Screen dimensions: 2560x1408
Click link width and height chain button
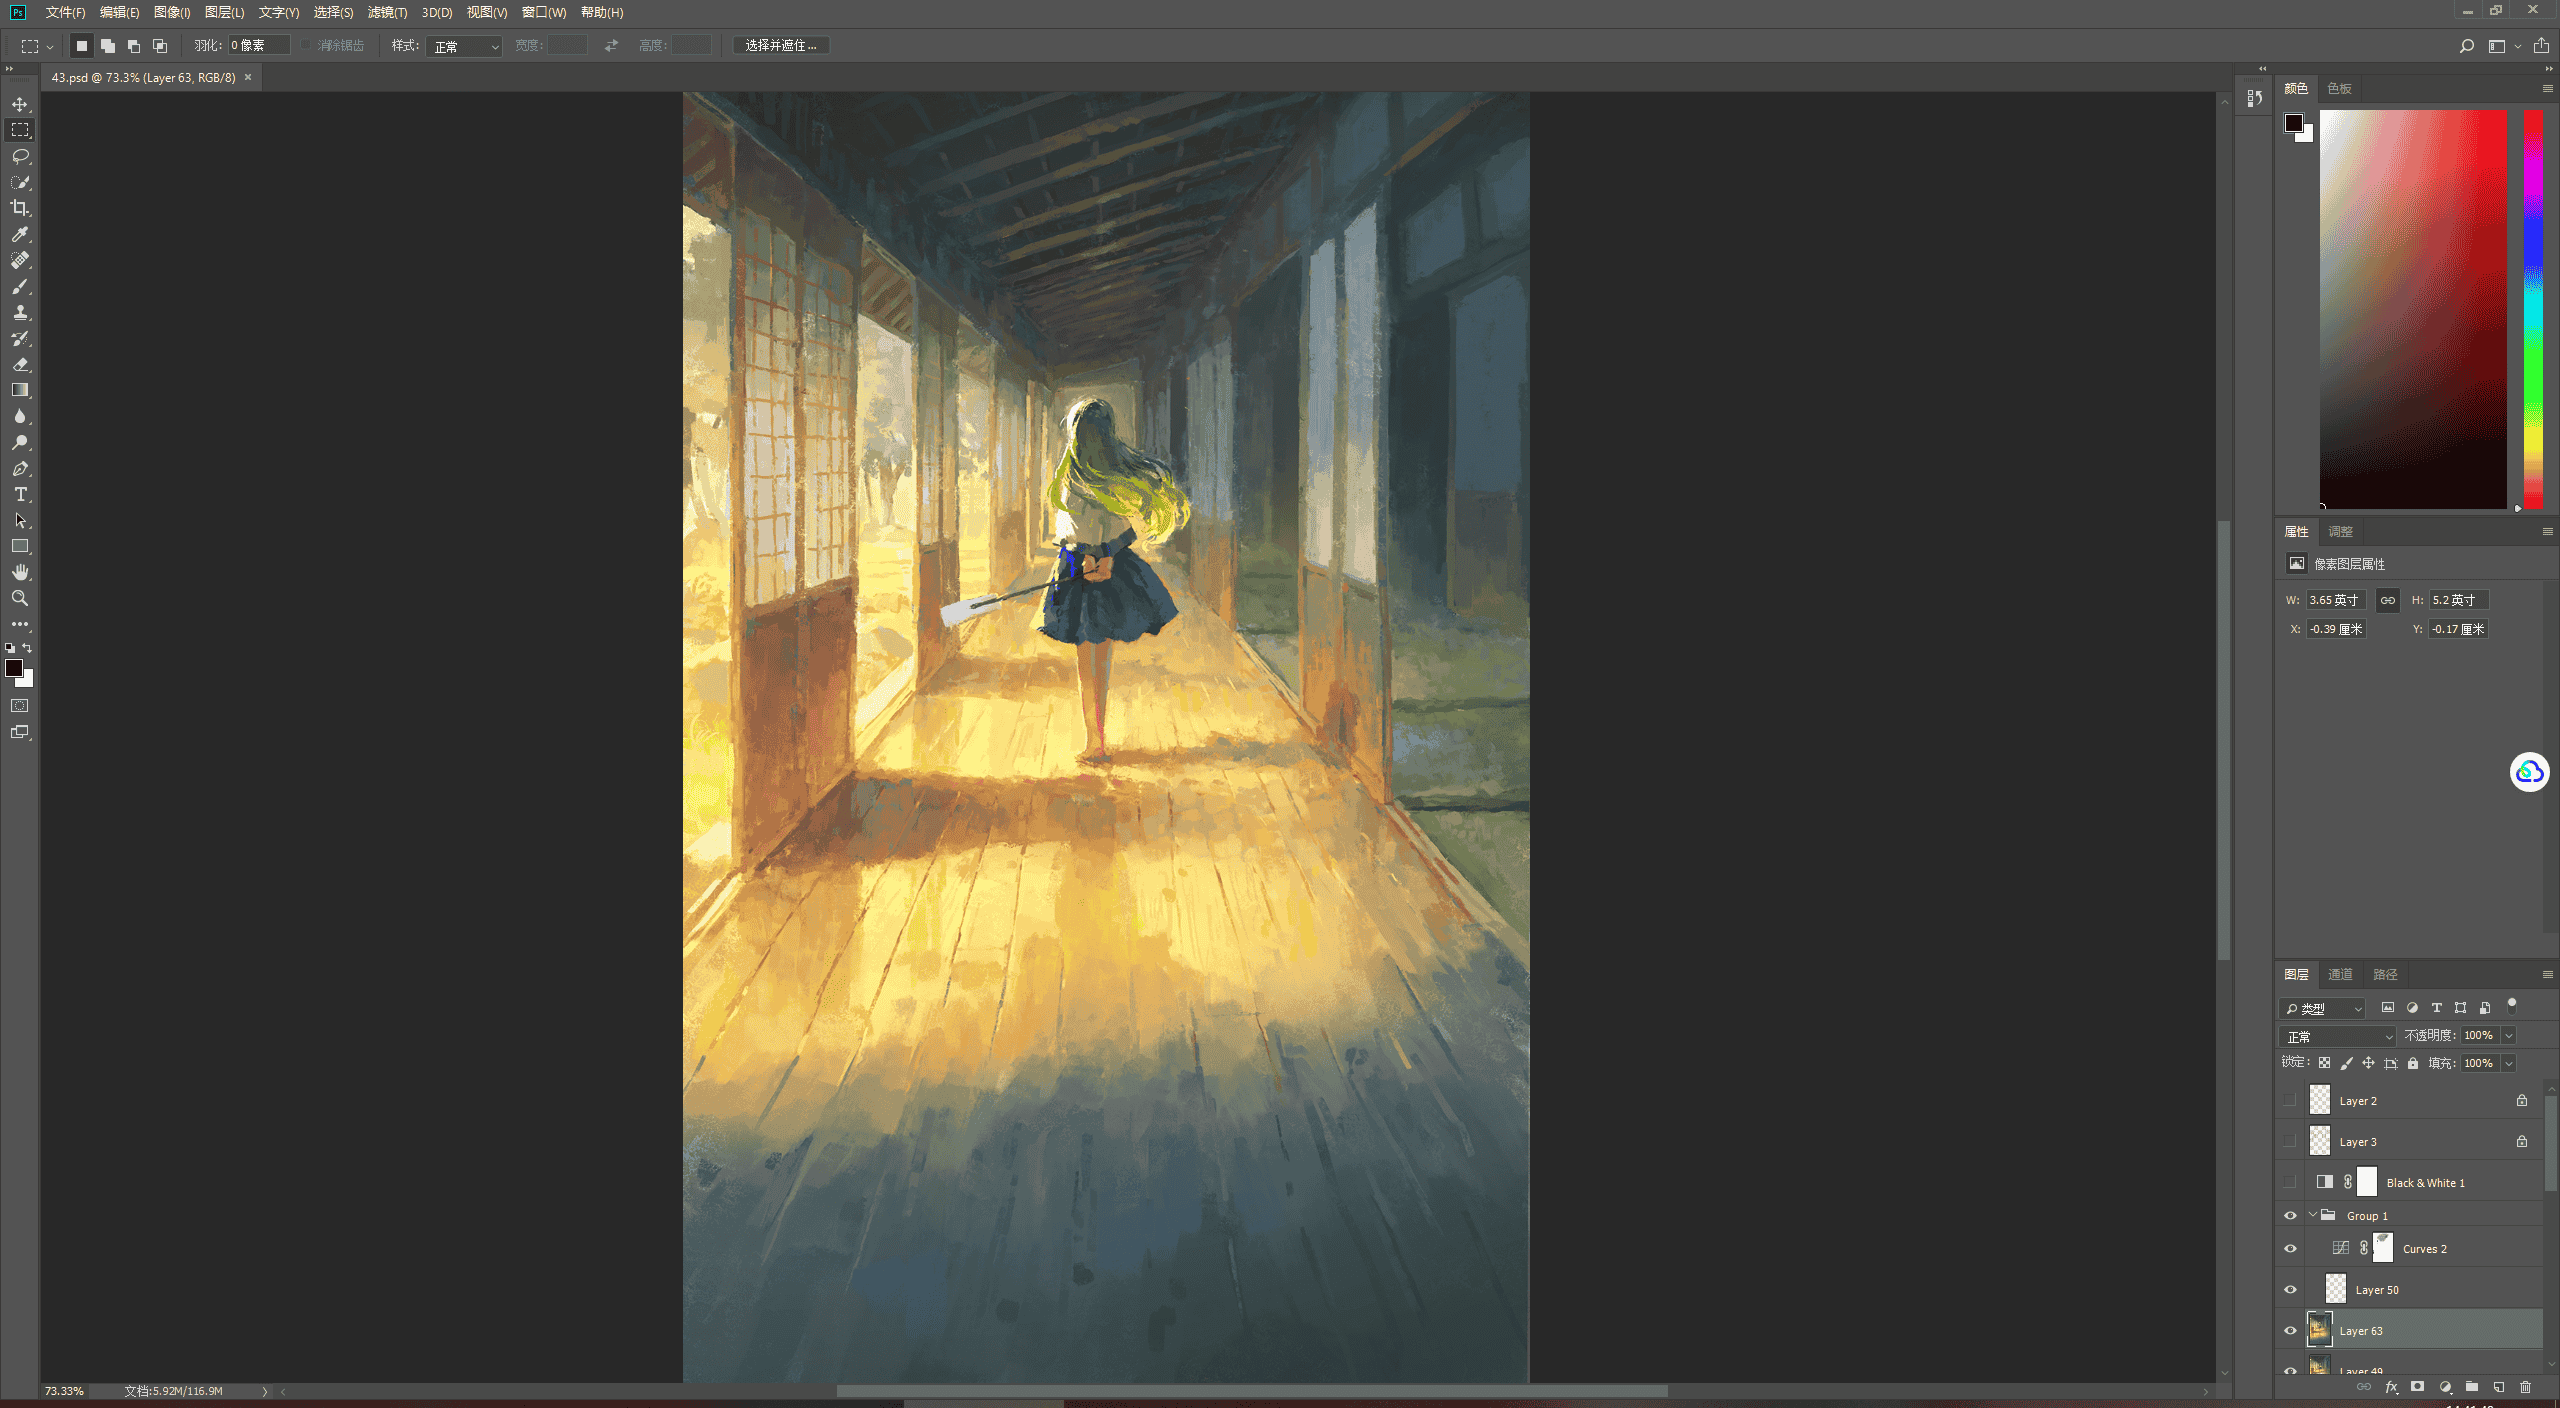[2387, 600]
